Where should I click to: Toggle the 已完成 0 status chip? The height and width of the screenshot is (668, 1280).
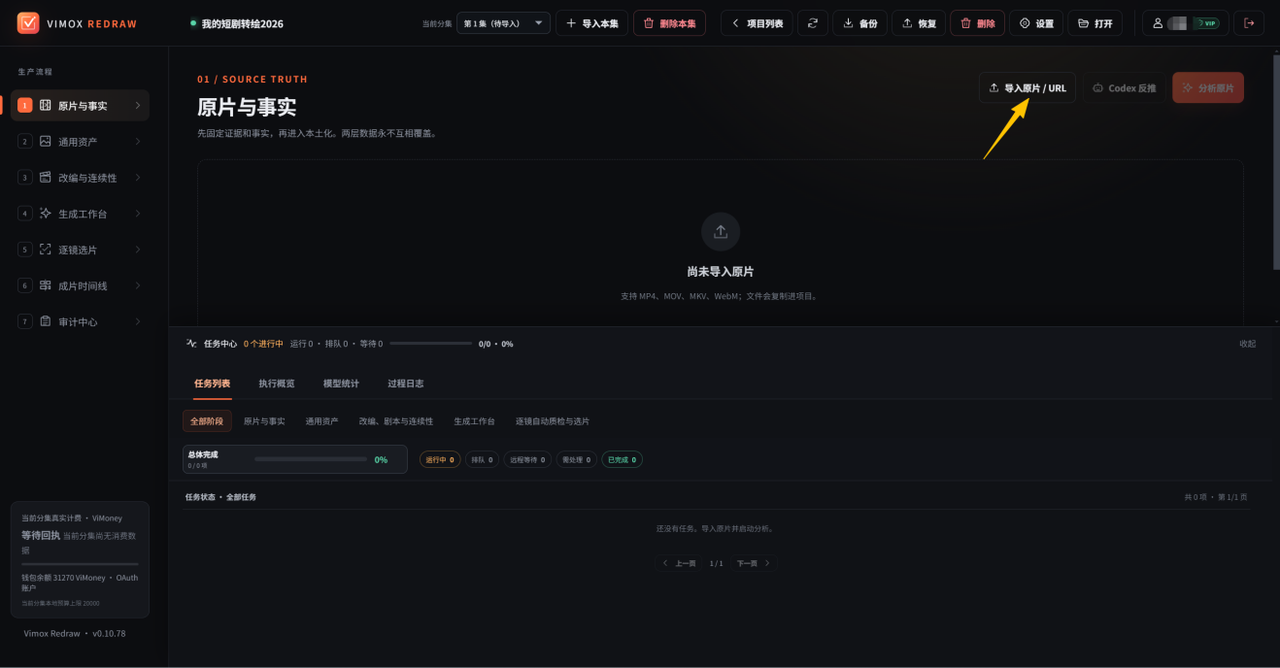622,460
